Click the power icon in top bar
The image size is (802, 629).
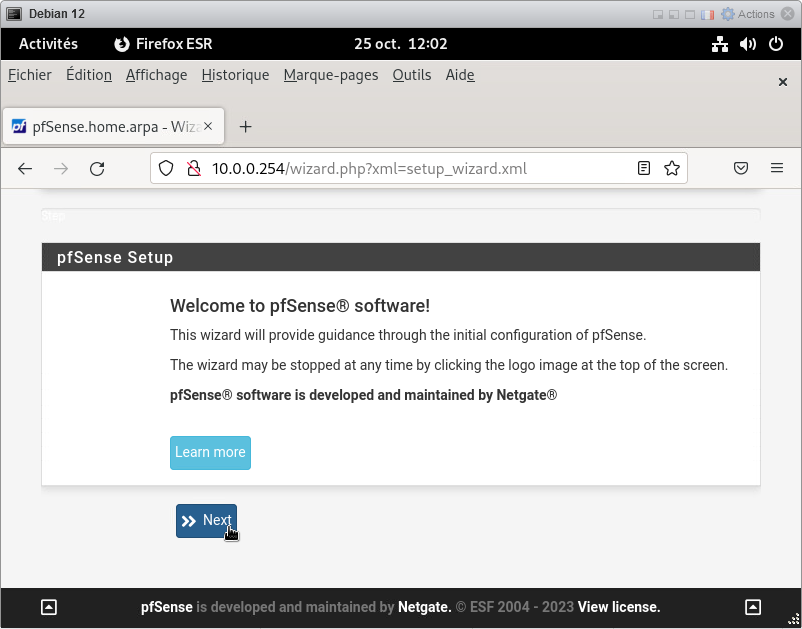click(776, 44)
